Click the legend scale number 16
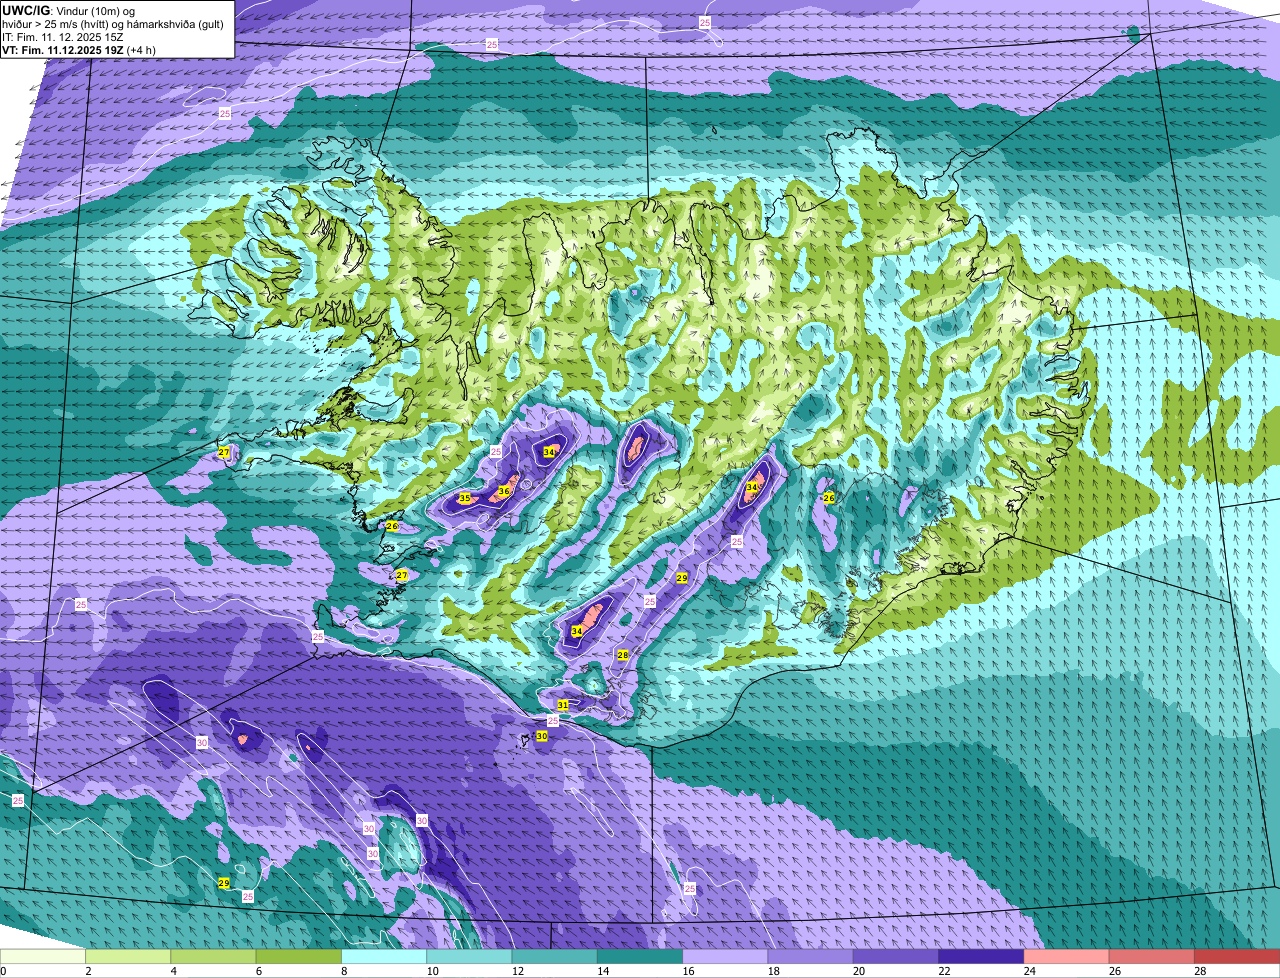This screenshot has height=978, width=1280. click(688, 971)
